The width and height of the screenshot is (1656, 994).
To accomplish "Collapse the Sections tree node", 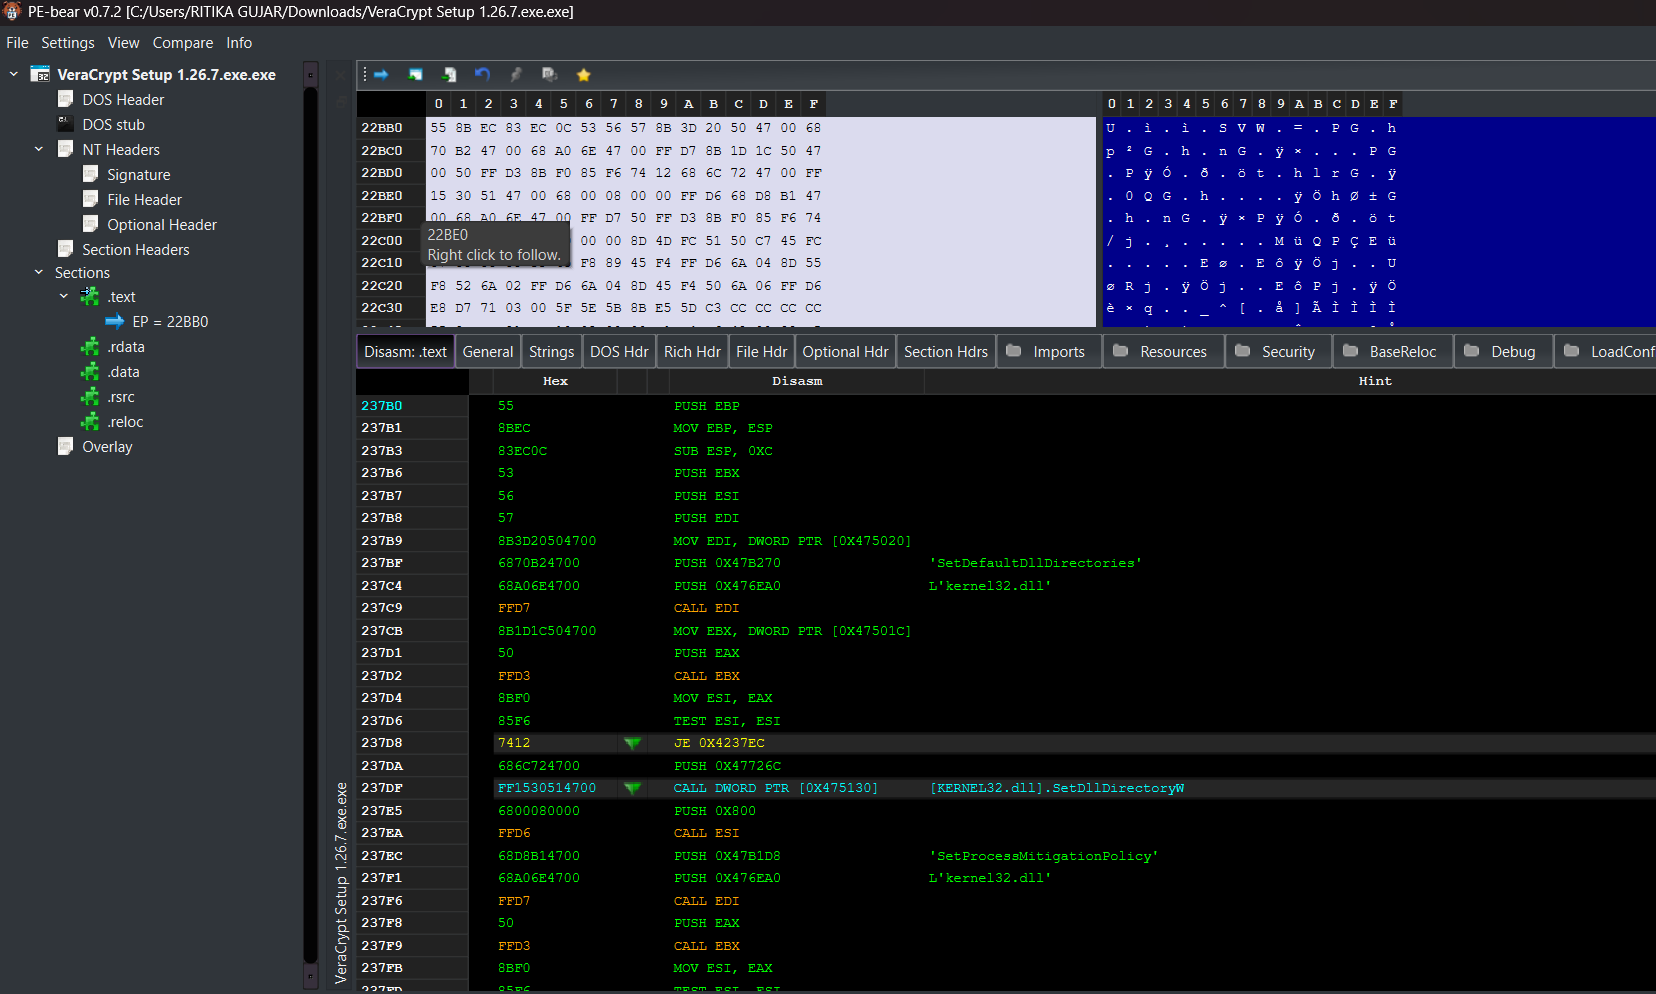I will tap(39, 272).
